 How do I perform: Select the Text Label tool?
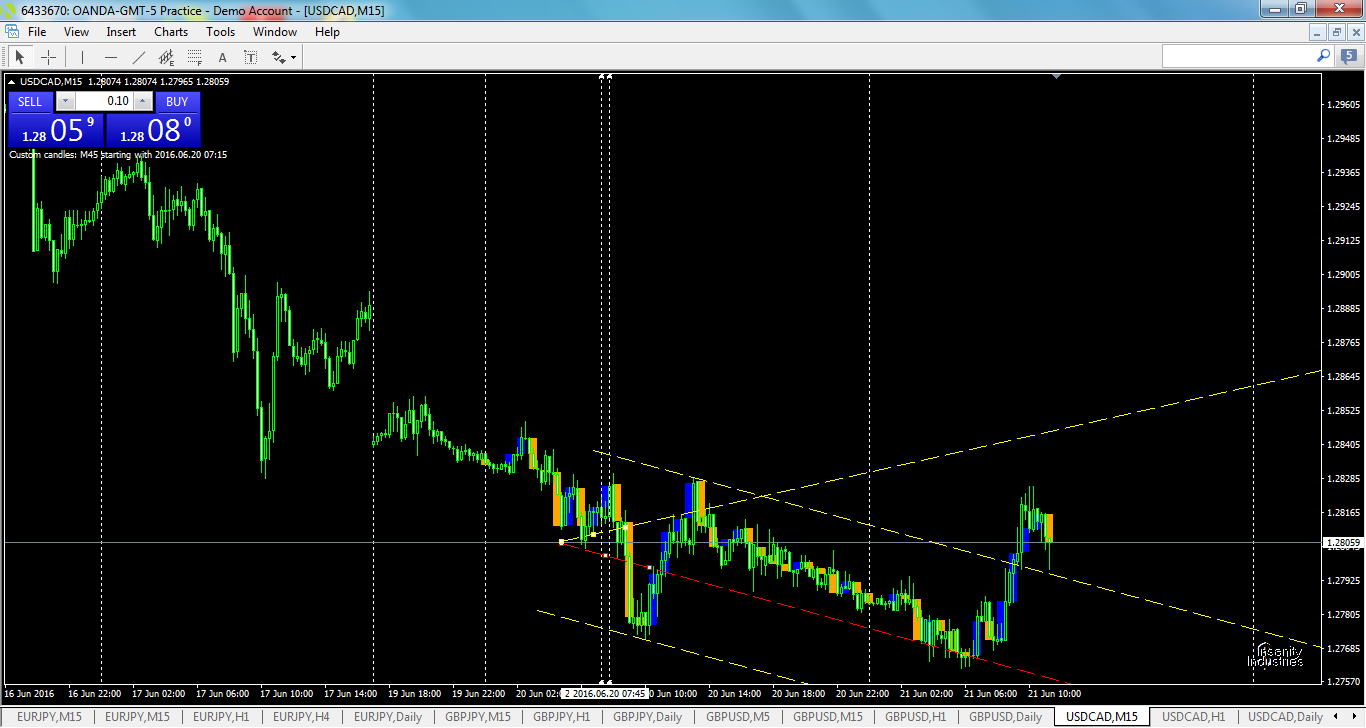[250, 57]
